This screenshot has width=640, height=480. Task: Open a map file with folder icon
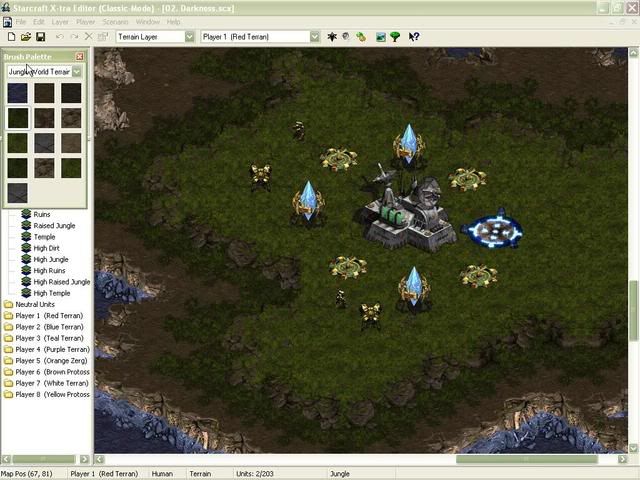pos(26,37)
